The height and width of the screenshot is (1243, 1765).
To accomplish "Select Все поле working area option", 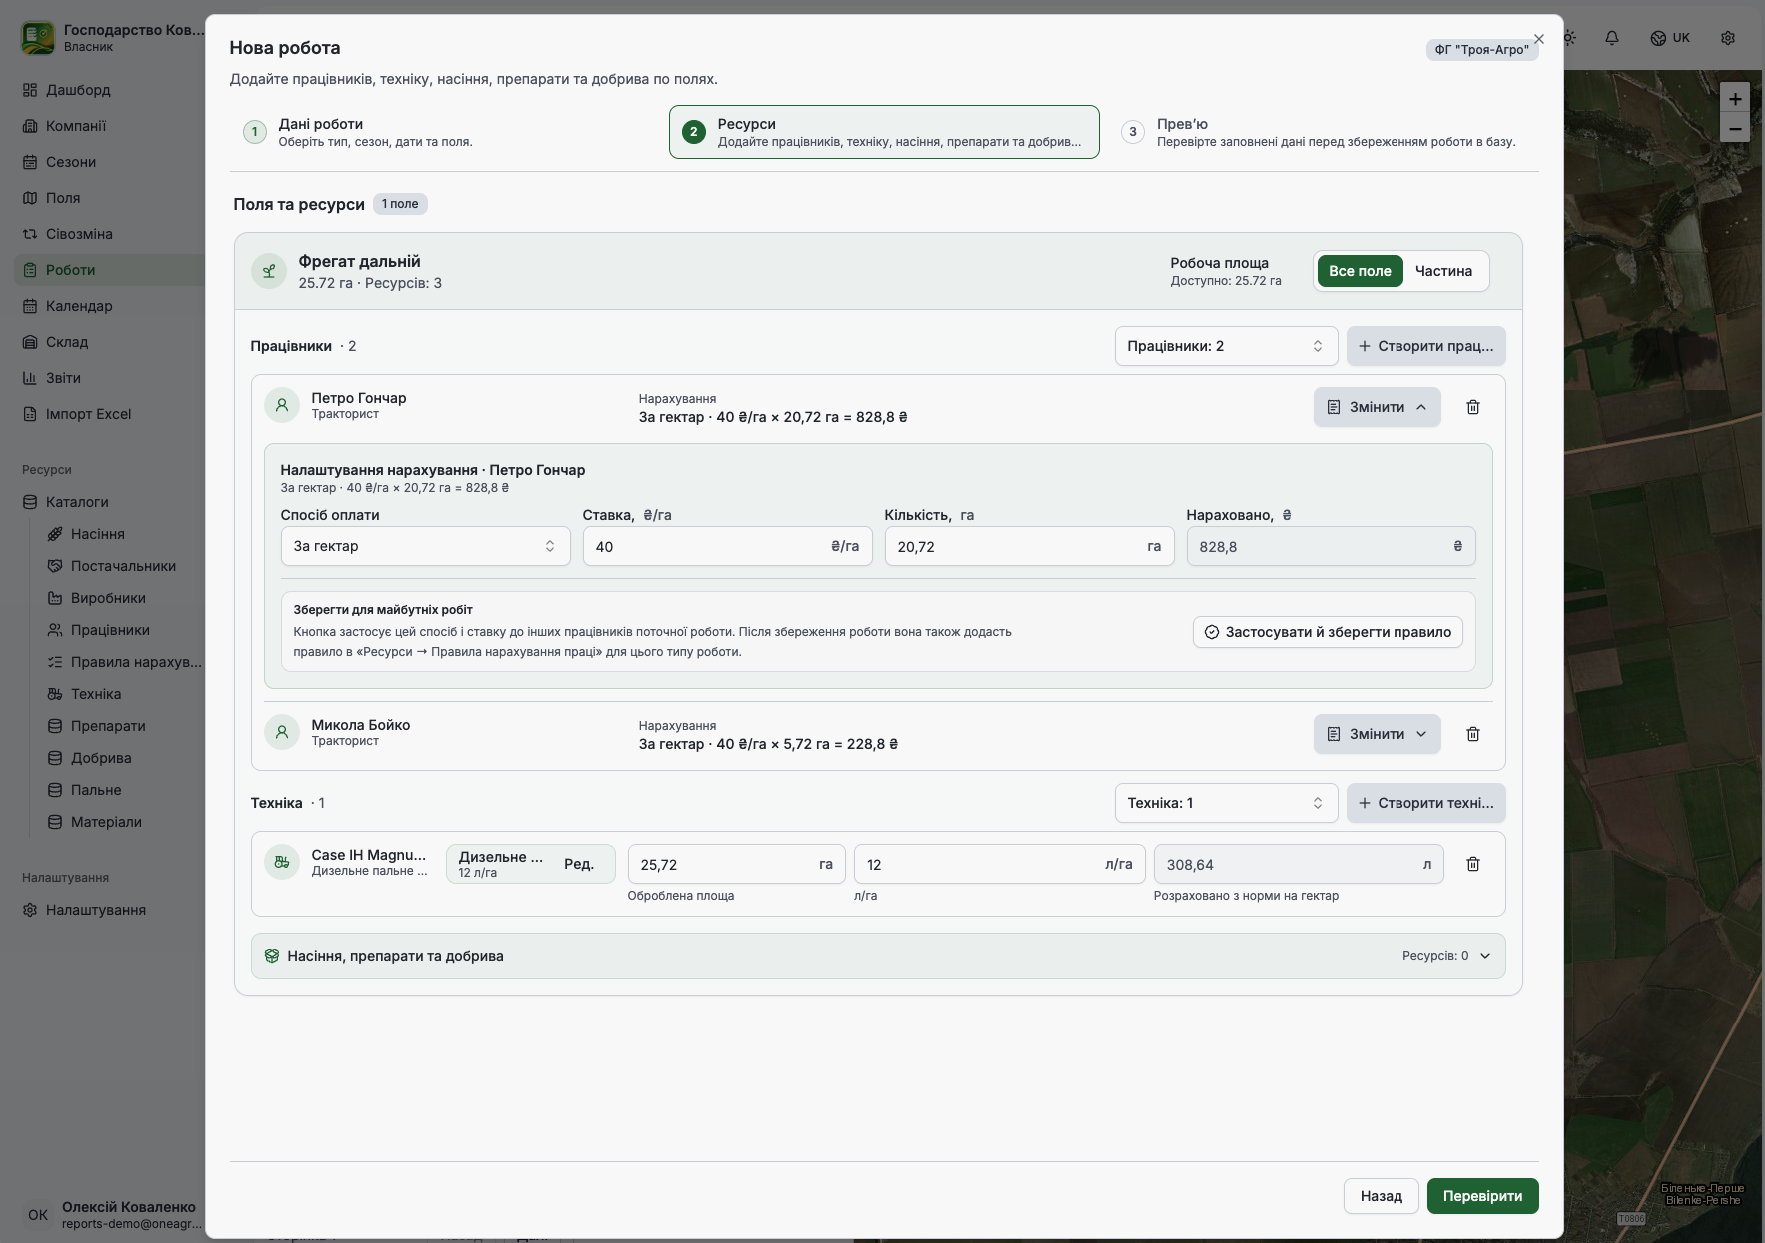I will point(1360,271).
